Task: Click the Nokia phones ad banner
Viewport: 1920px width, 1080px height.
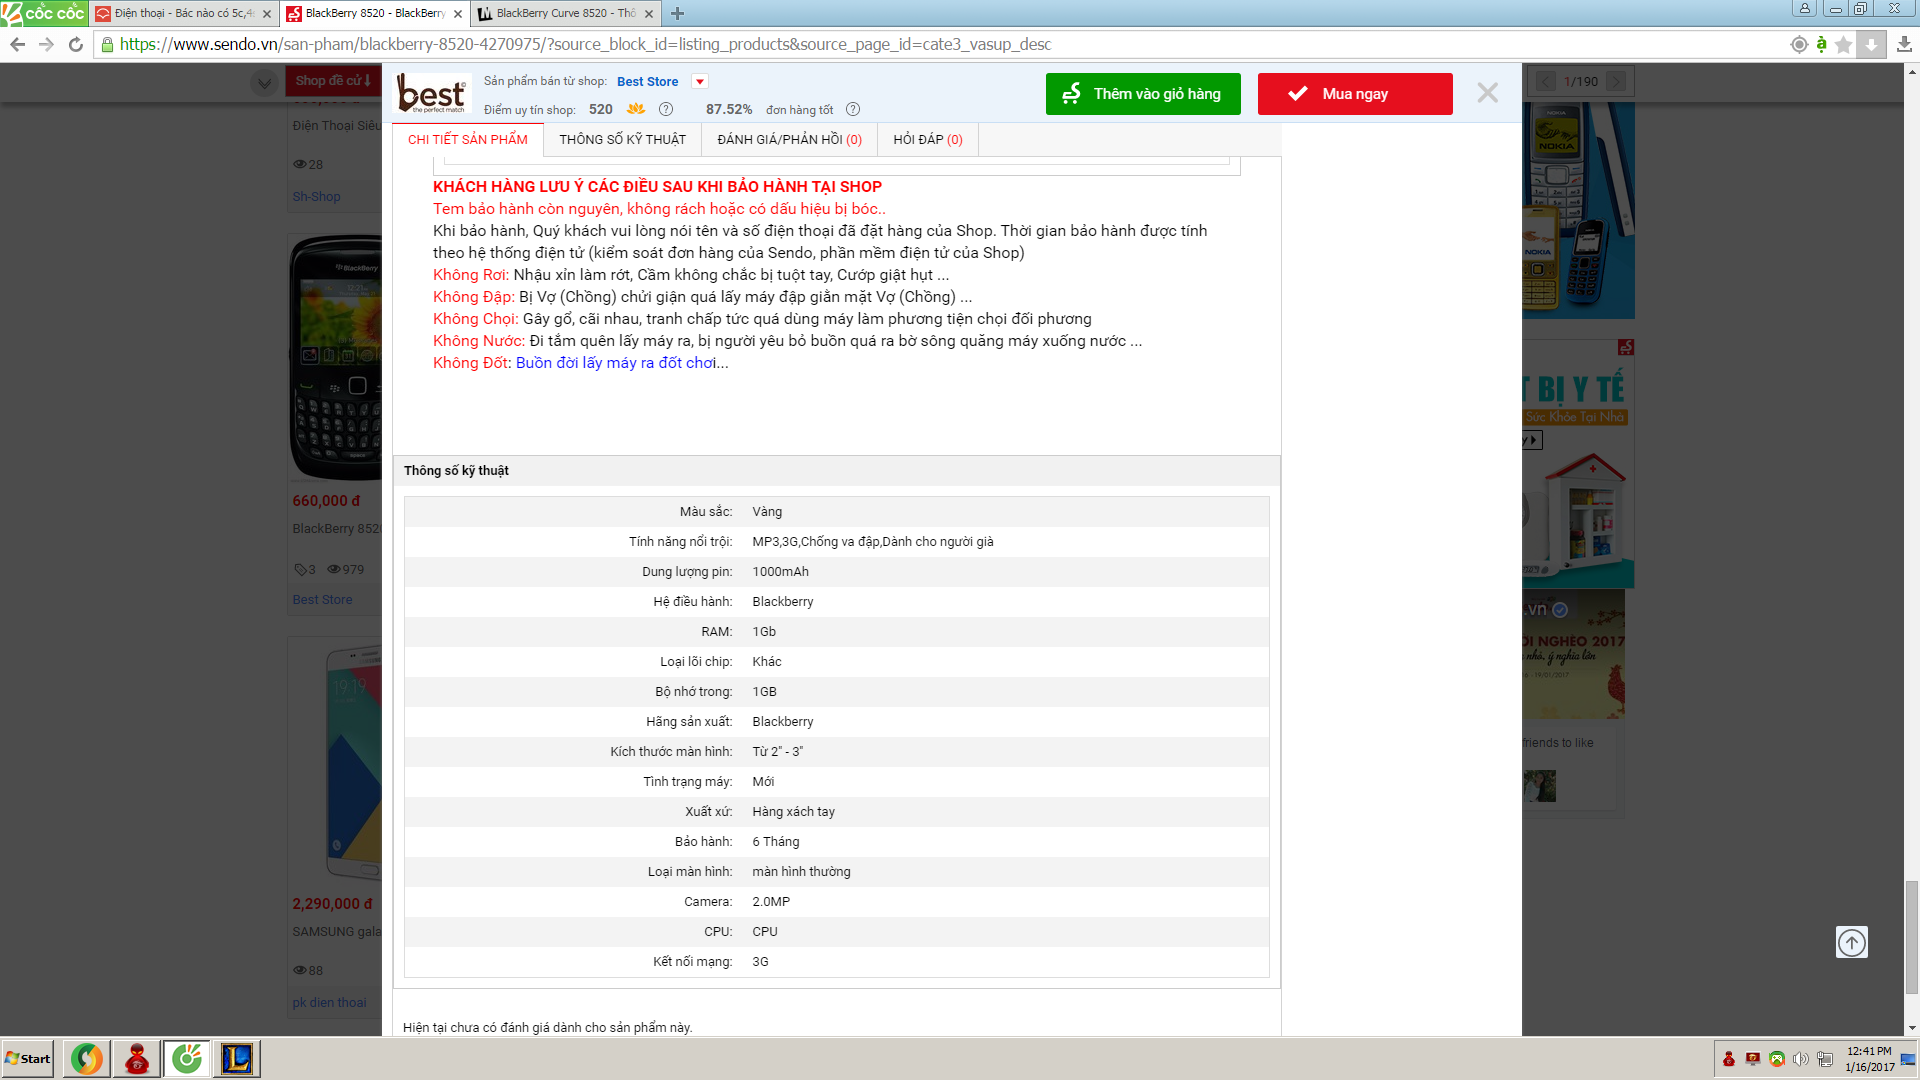Action: click(x=1578, y=210)
